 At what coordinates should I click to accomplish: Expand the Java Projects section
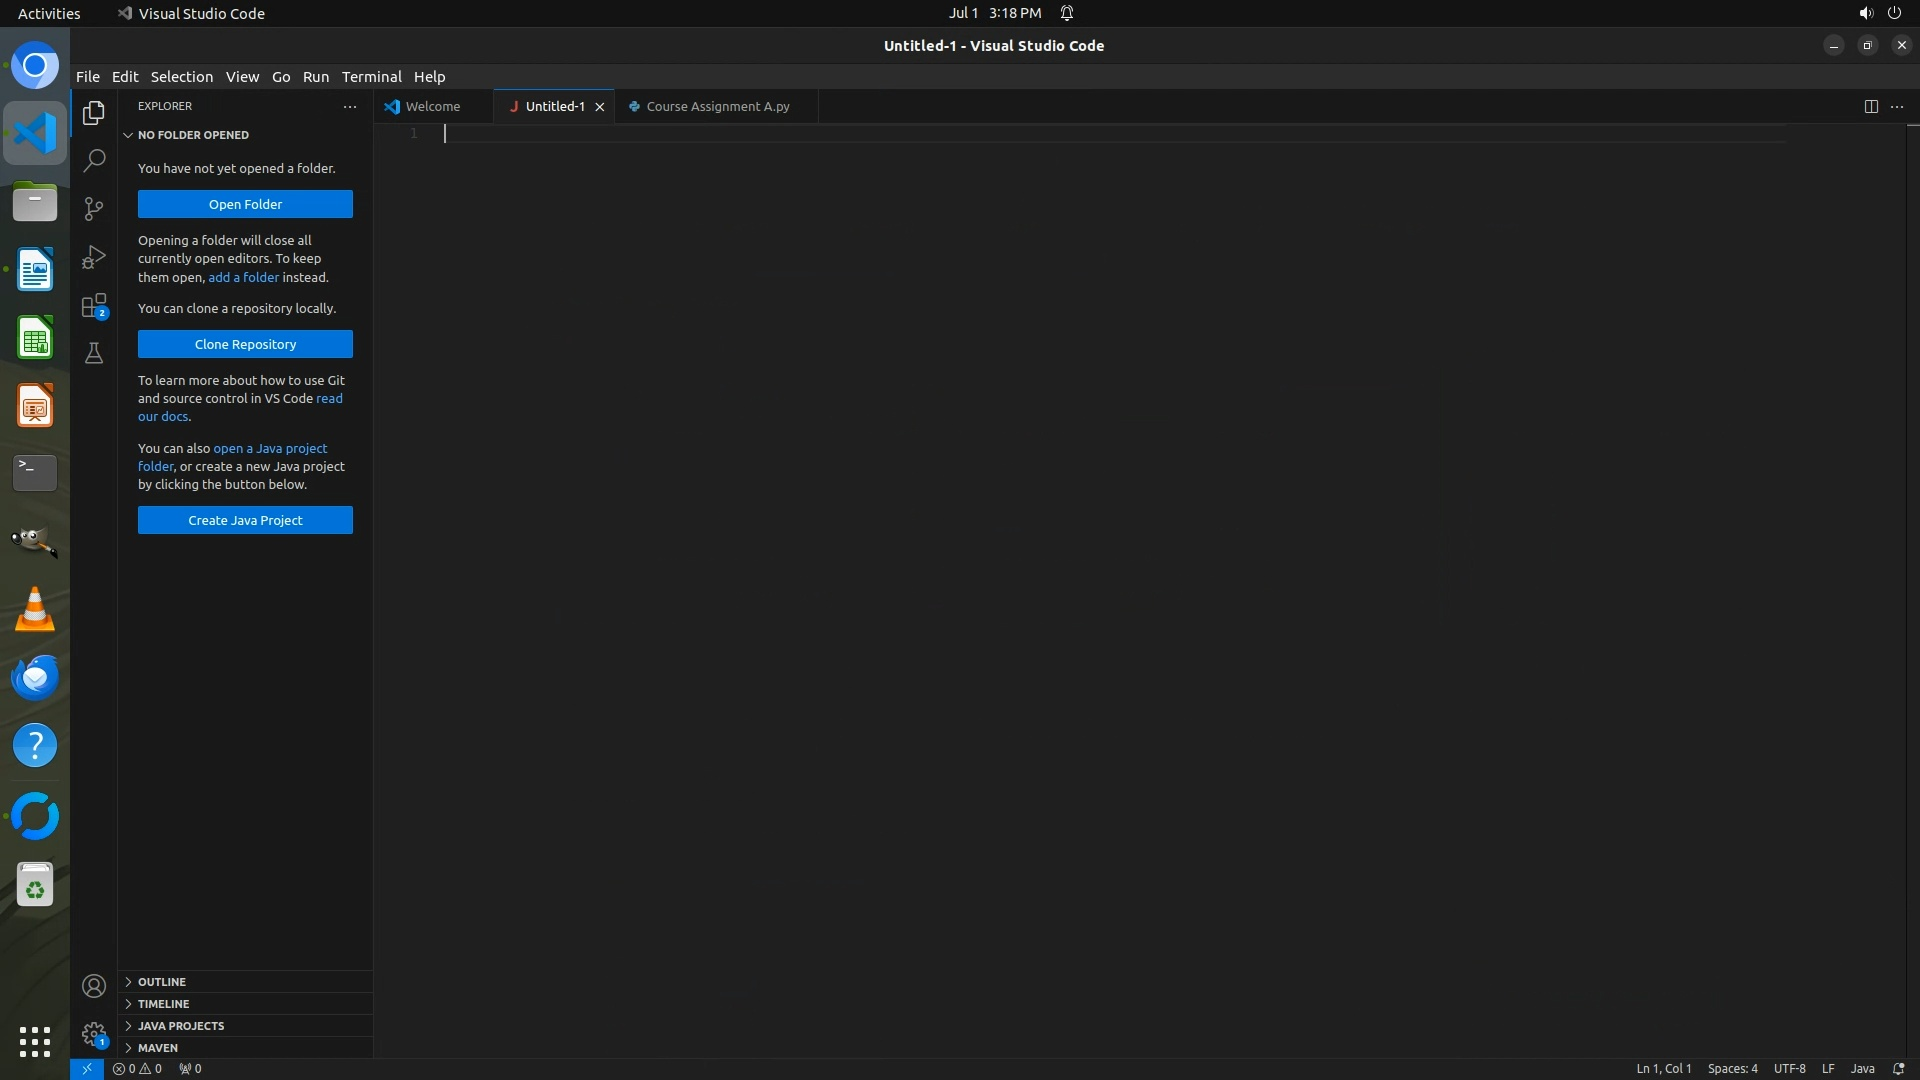point(181,1026)
